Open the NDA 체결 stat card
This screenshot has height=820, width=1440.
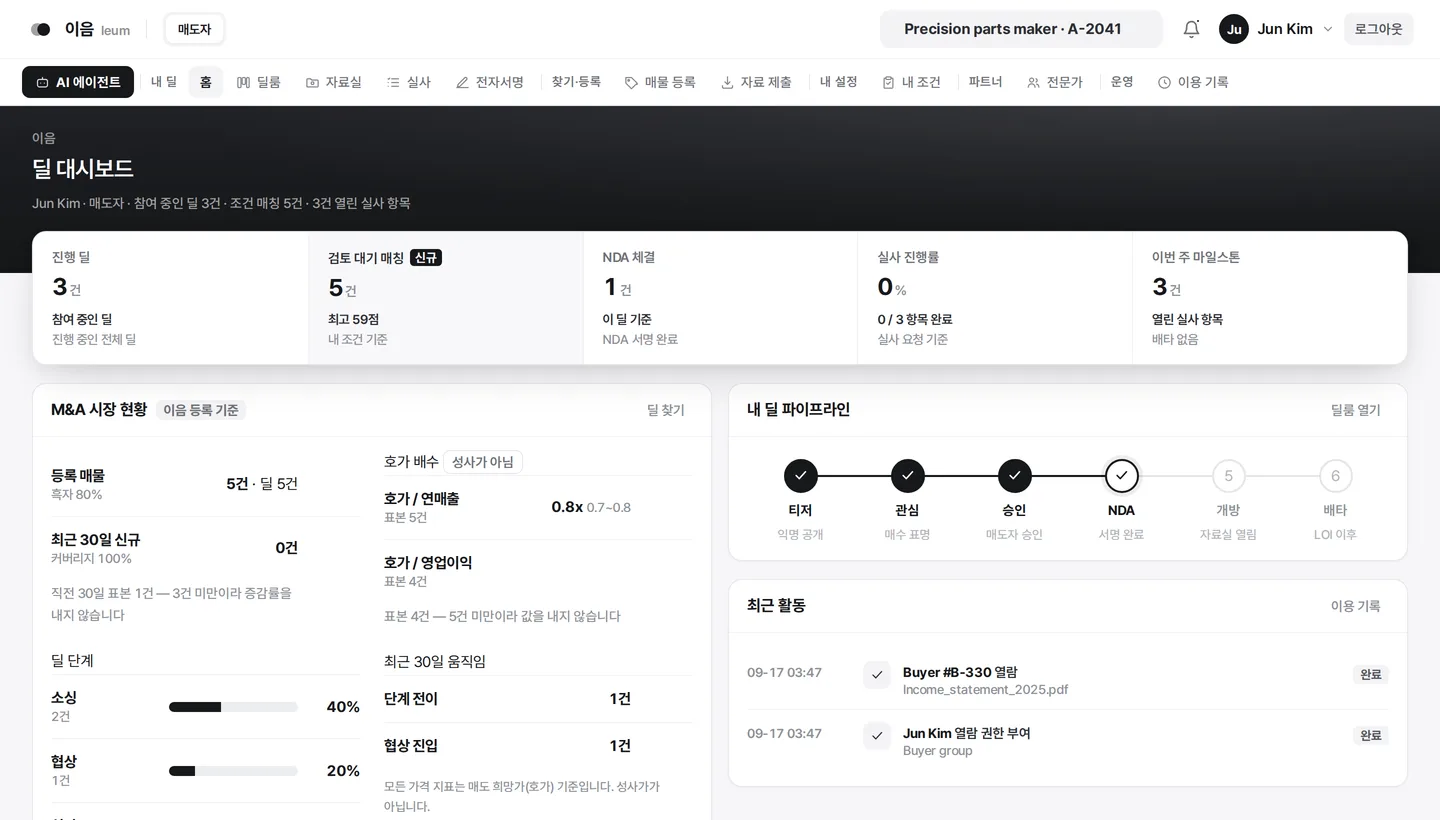click(720, 298)
